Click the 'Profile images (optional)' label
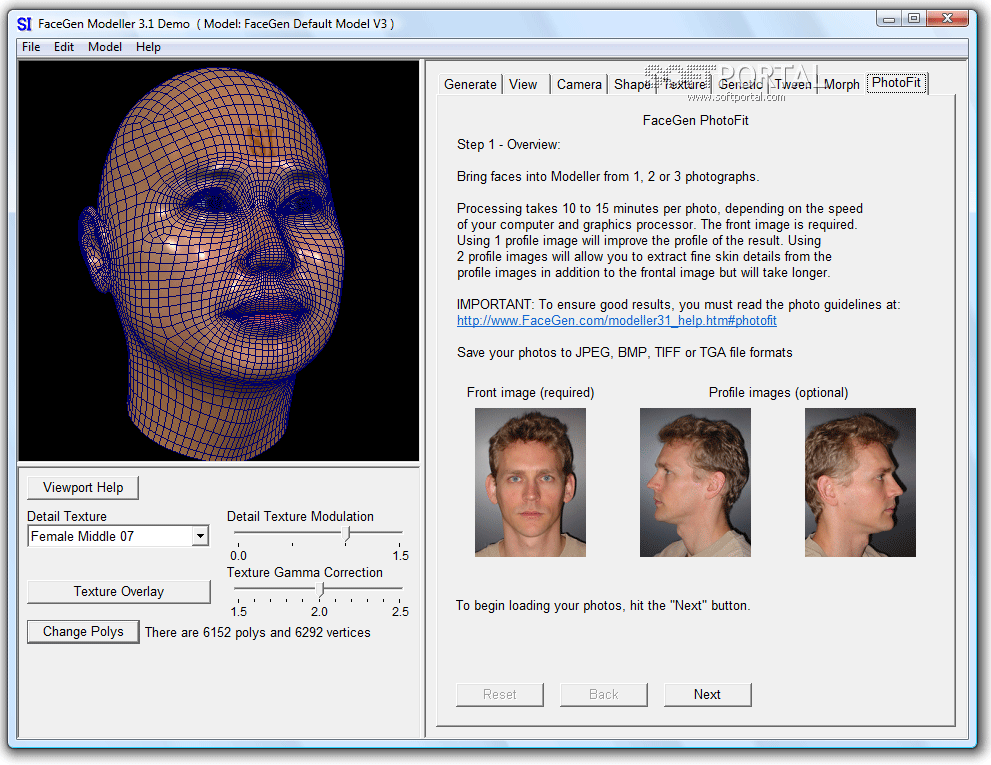Screen dimensions: 991x765 point(778,392)
